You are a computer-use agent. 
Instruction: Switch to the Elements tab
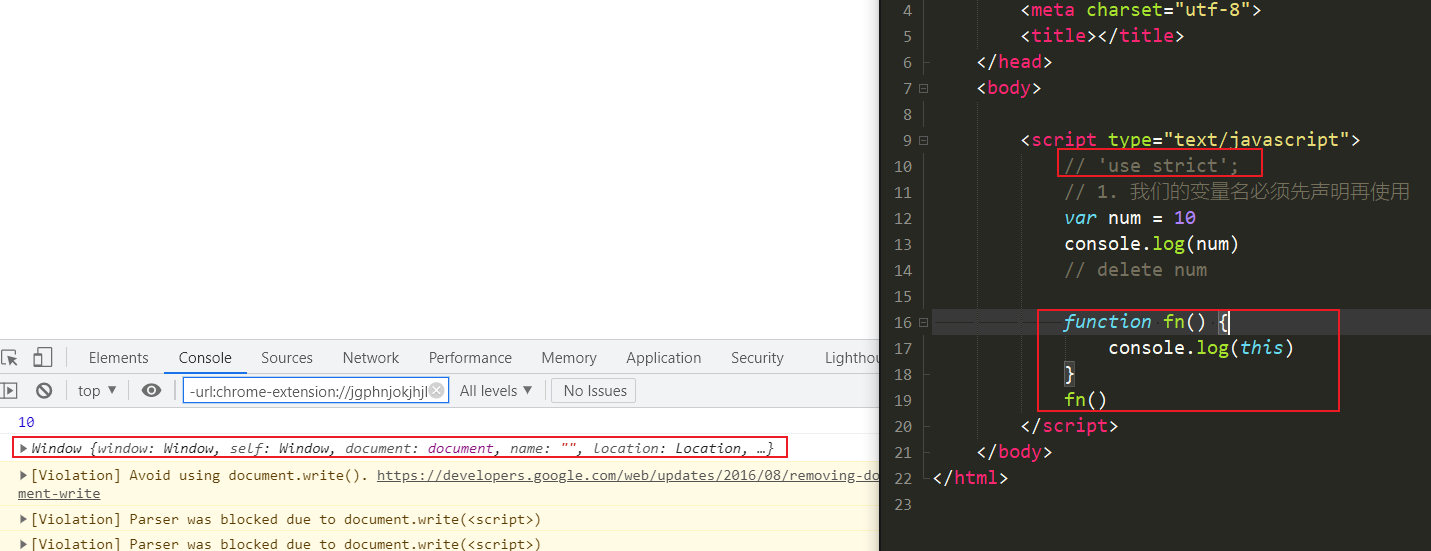pyautogui.click(x=118, y=357)
